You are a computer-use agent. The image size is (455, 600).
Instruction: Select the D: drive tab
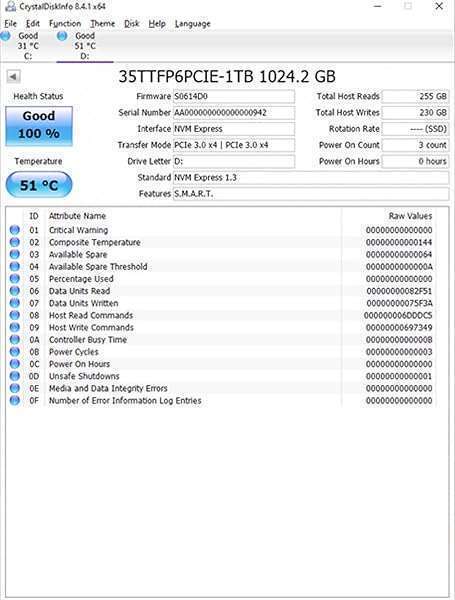(85, 46)
